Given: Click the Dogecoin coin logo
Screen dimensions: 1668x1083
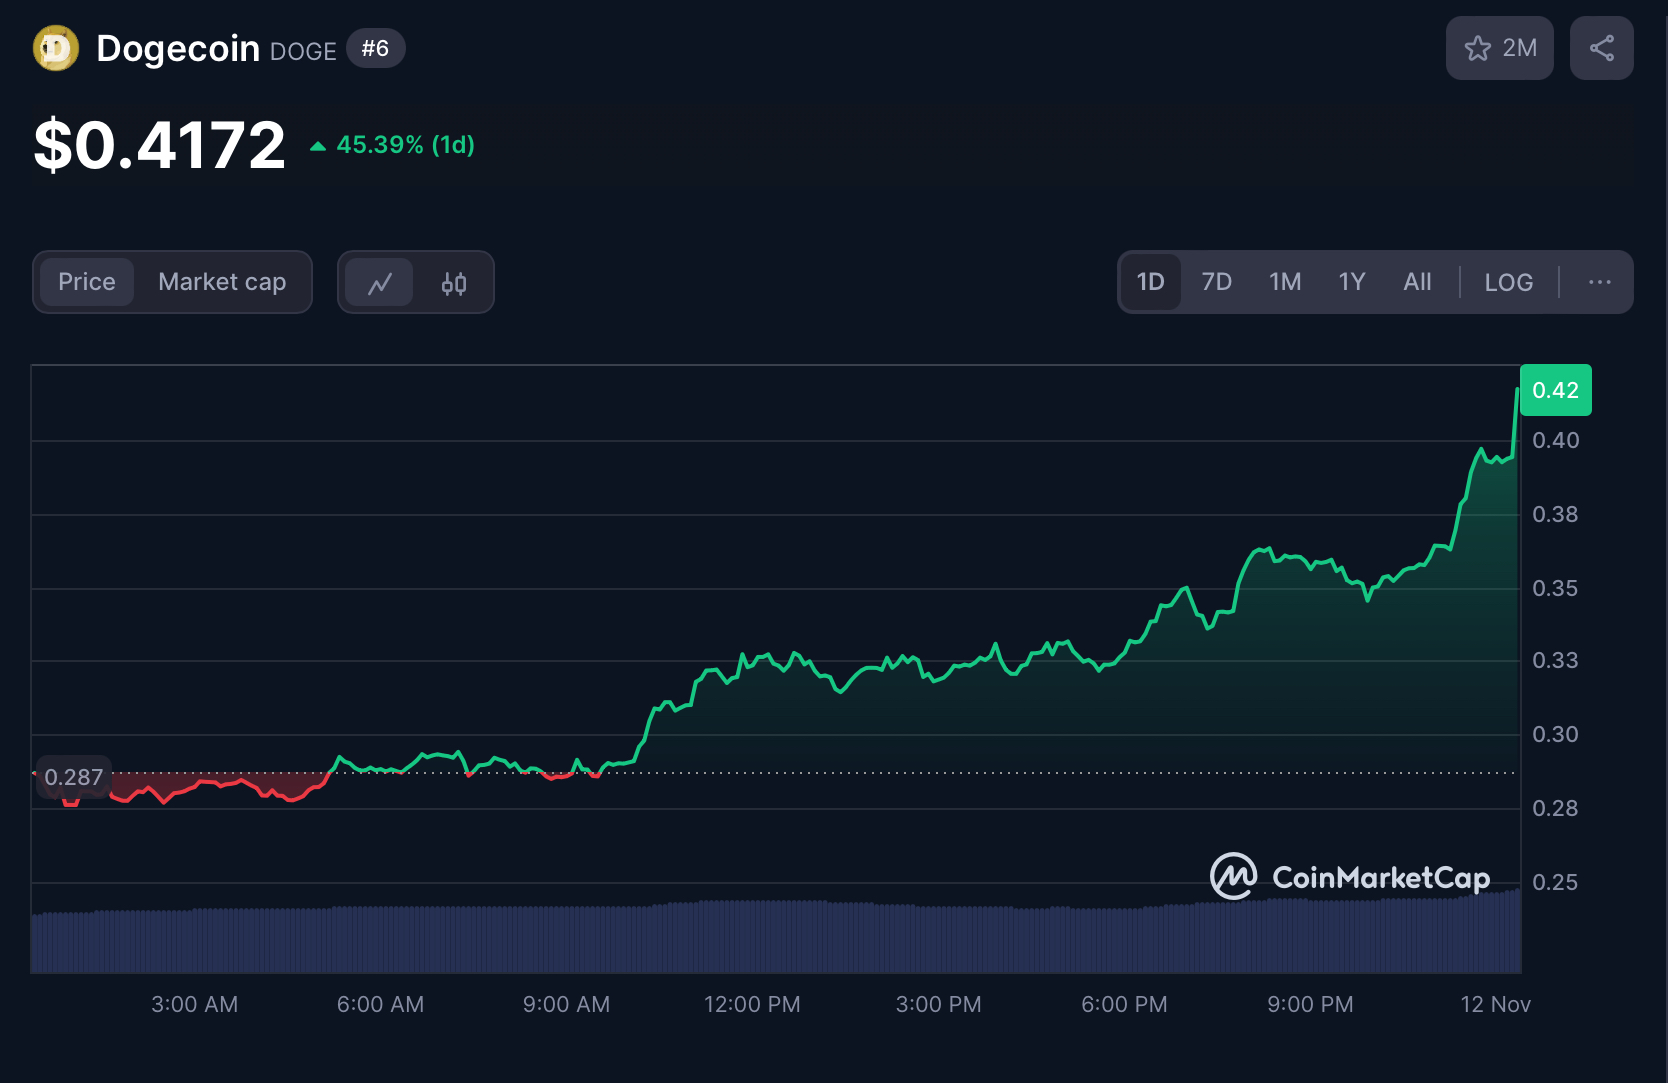Looking at the screenshot, I should [x=56, y=48].
